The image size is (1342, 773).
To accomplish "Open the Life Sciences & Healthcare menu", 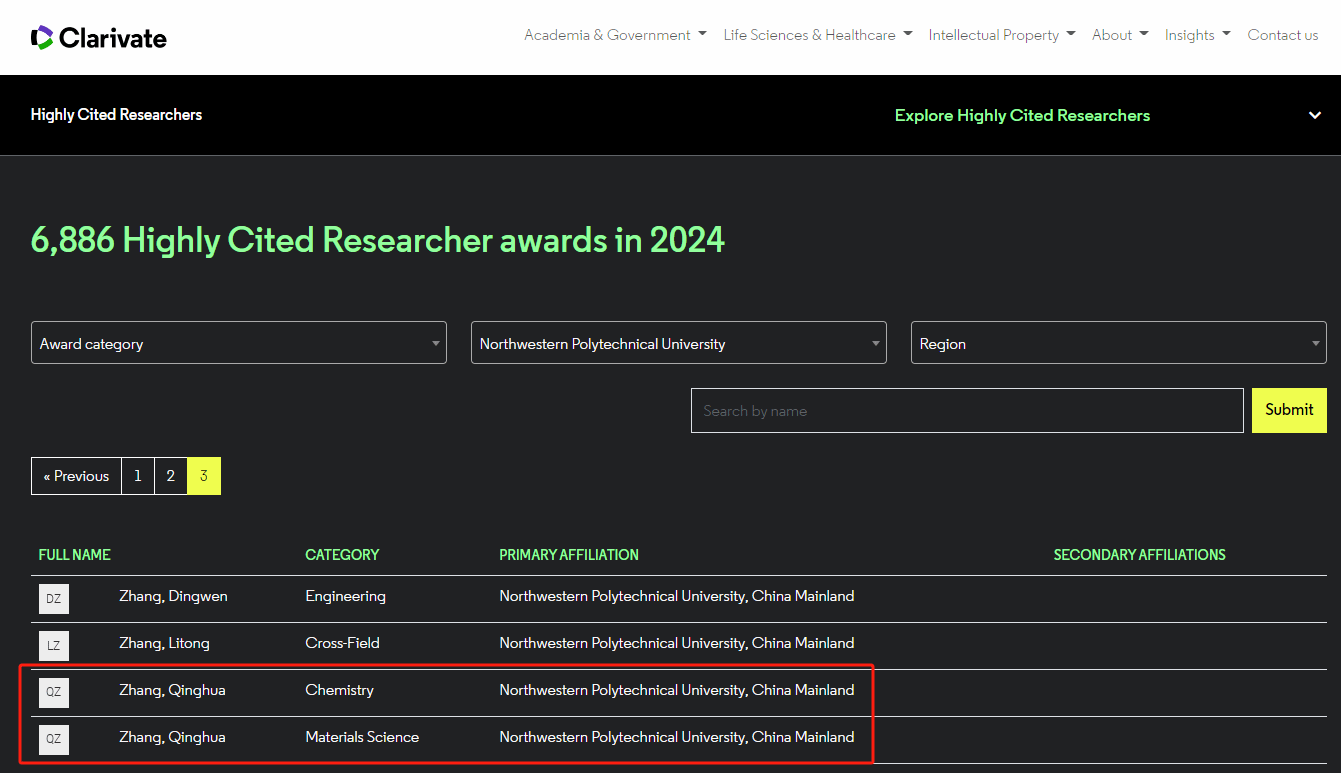I will point(817,35).
